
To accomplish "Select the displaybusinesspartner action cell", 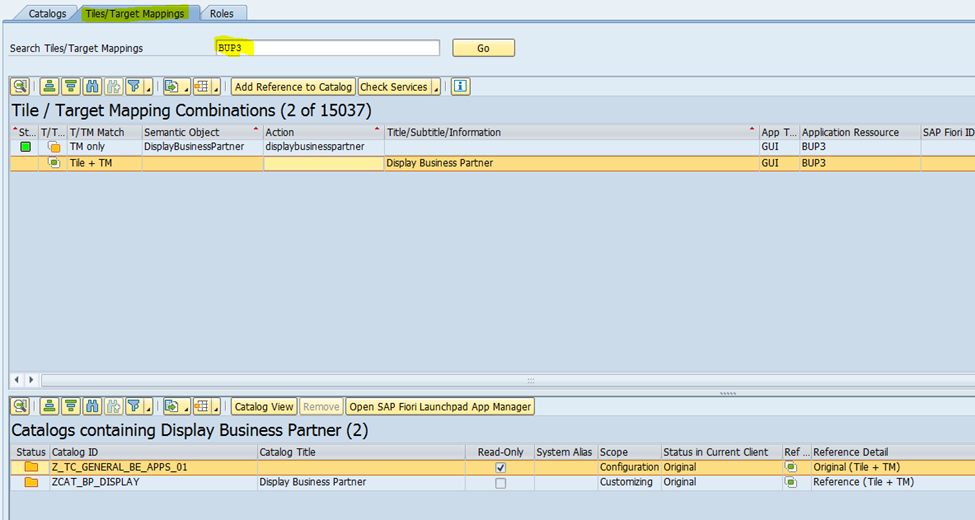I will tap(324, 147).
